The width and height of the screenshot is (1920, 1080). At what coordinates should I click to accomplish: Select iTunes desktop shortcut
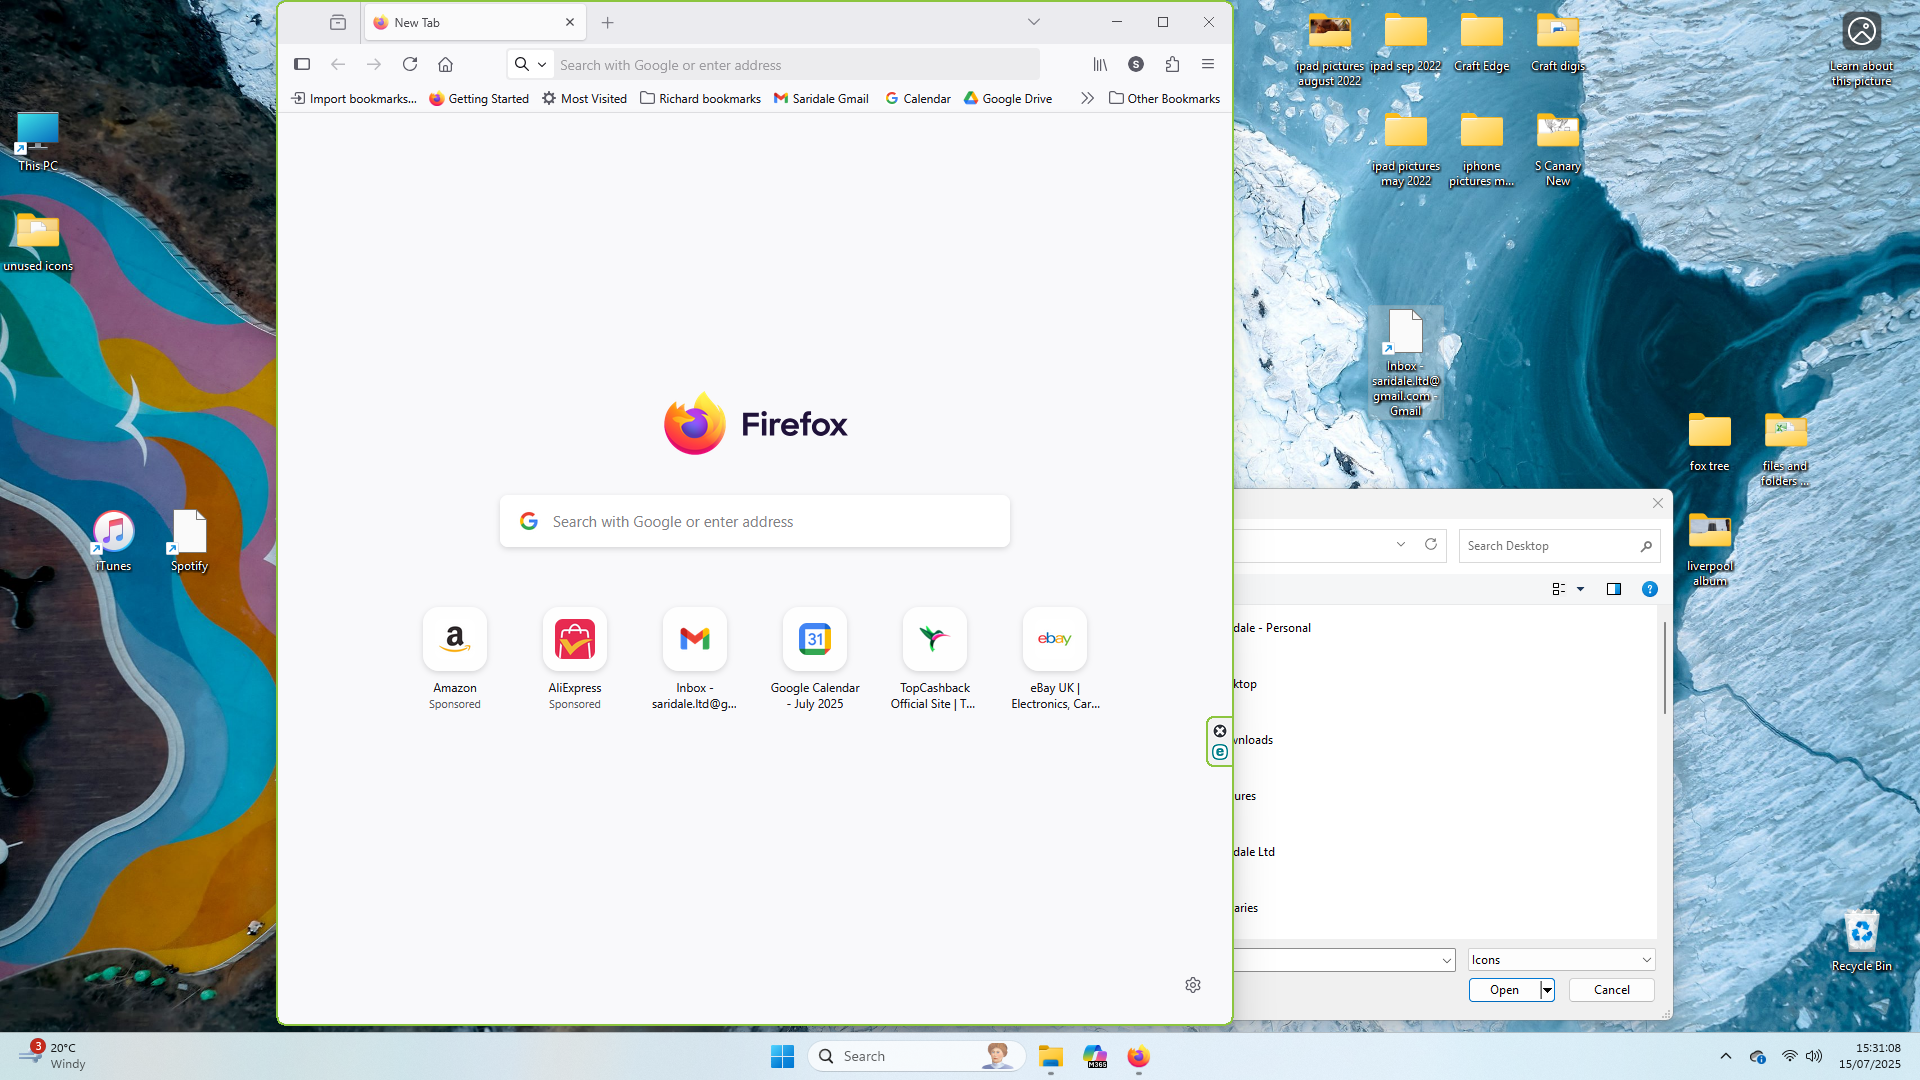point(113,541)
